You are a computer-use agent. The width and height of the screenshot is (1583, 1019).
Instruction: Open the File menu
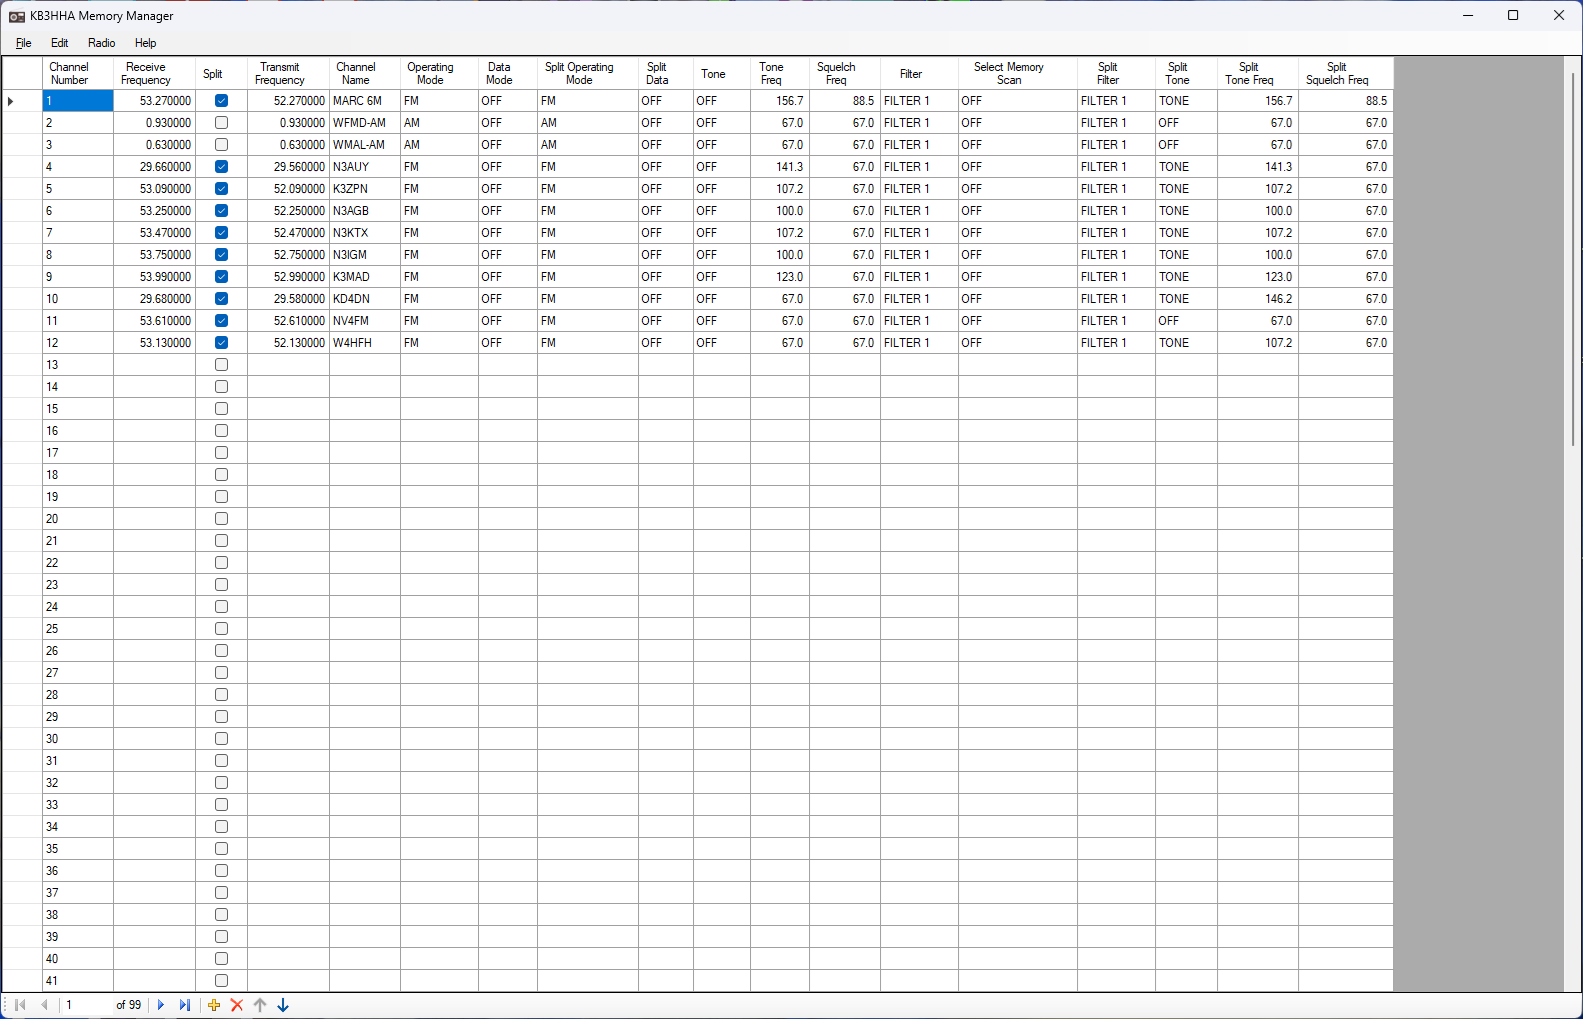point(24,43)
